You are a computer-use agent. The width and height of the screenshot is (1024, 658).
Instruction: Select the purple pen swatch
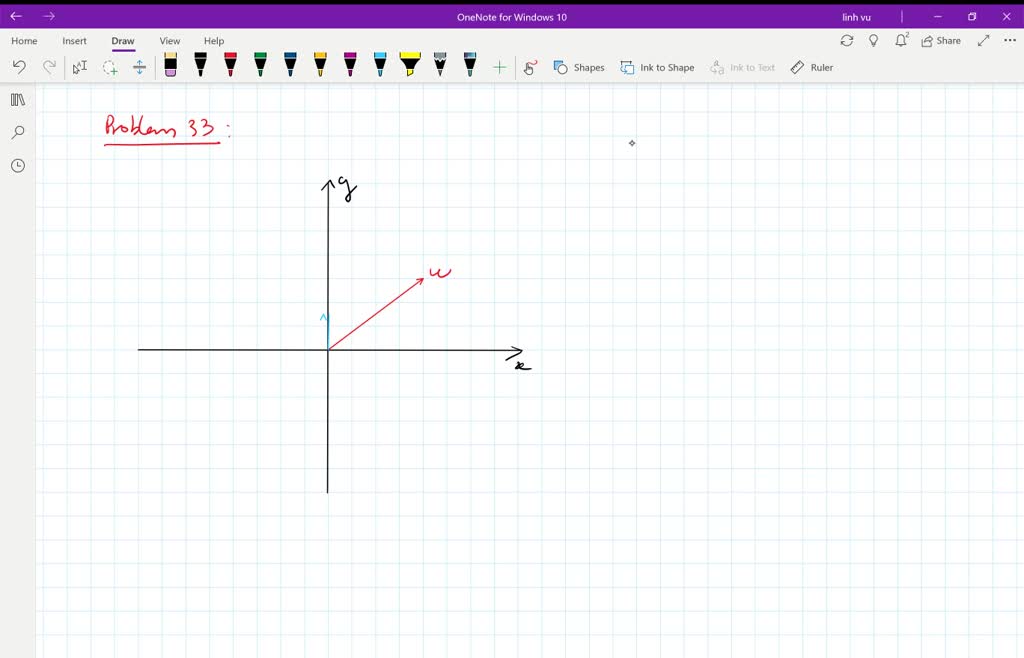click(x=350, y=66)
